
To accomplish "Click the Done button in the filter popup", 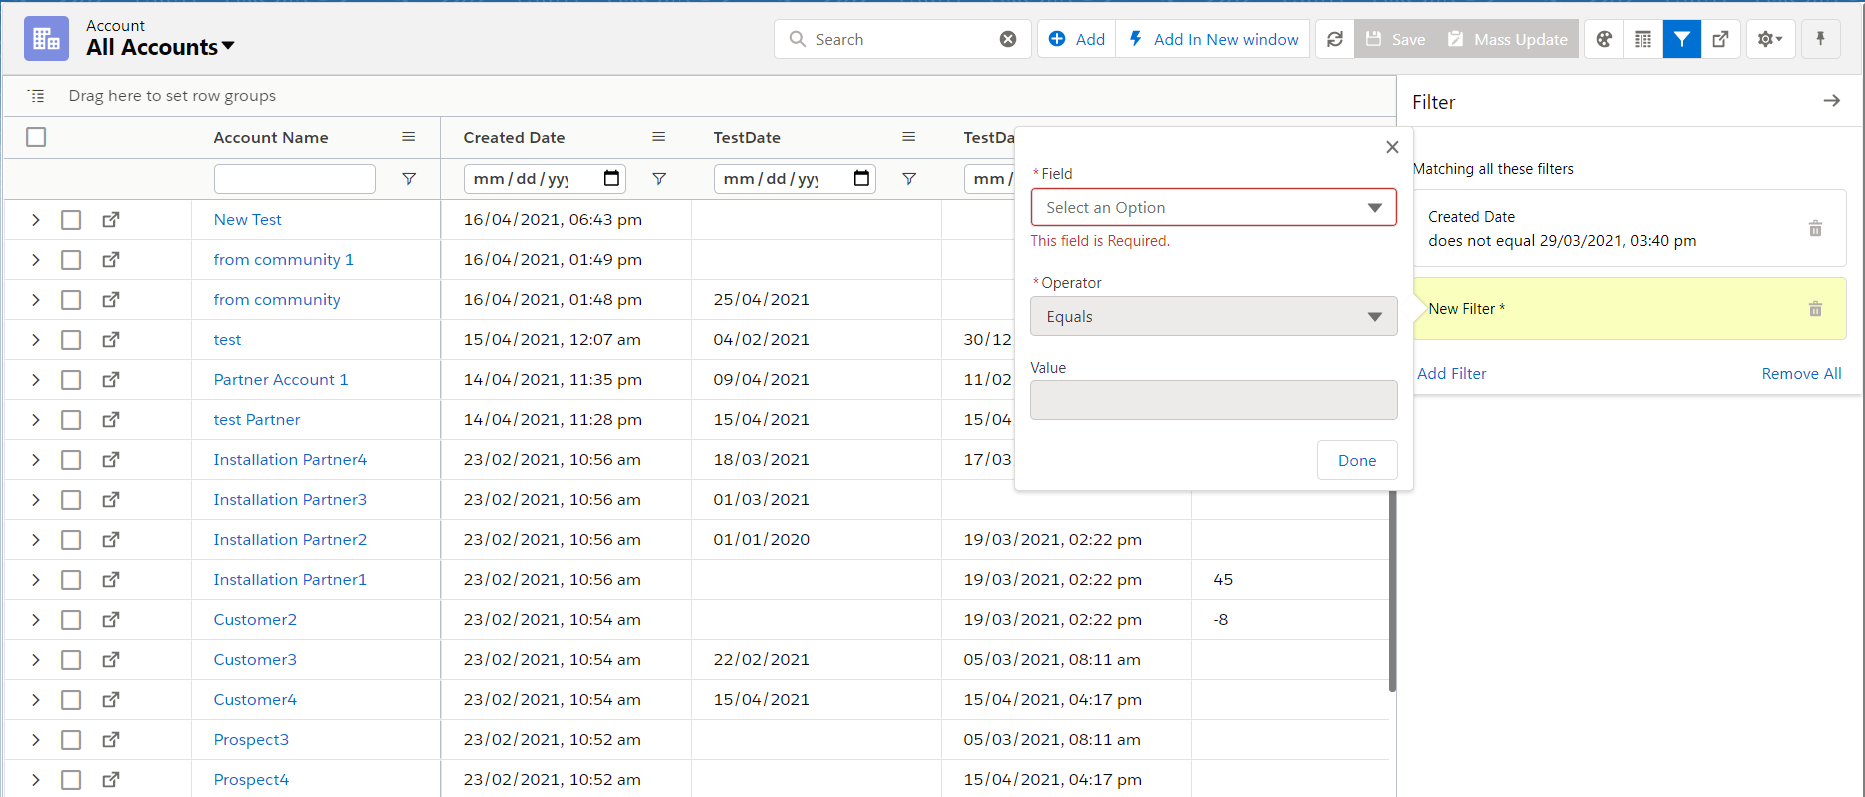I will click(1356, 460).
